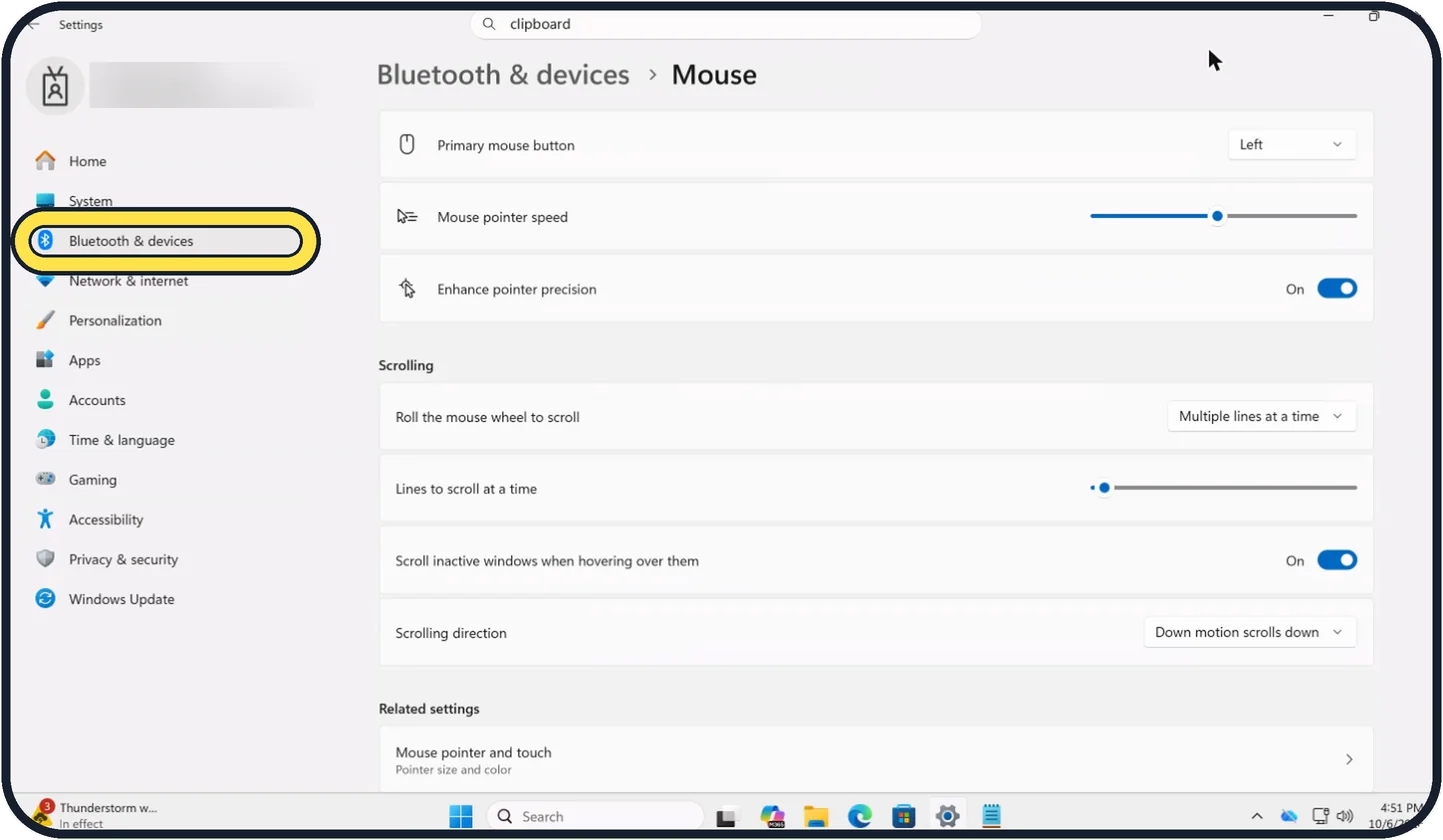Open Apps via its sidebar icon

point(45,360)
